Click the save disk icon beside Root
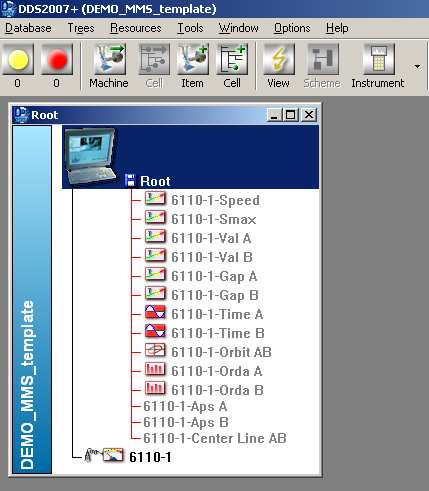The image size is (429, 491). point(130,180)
